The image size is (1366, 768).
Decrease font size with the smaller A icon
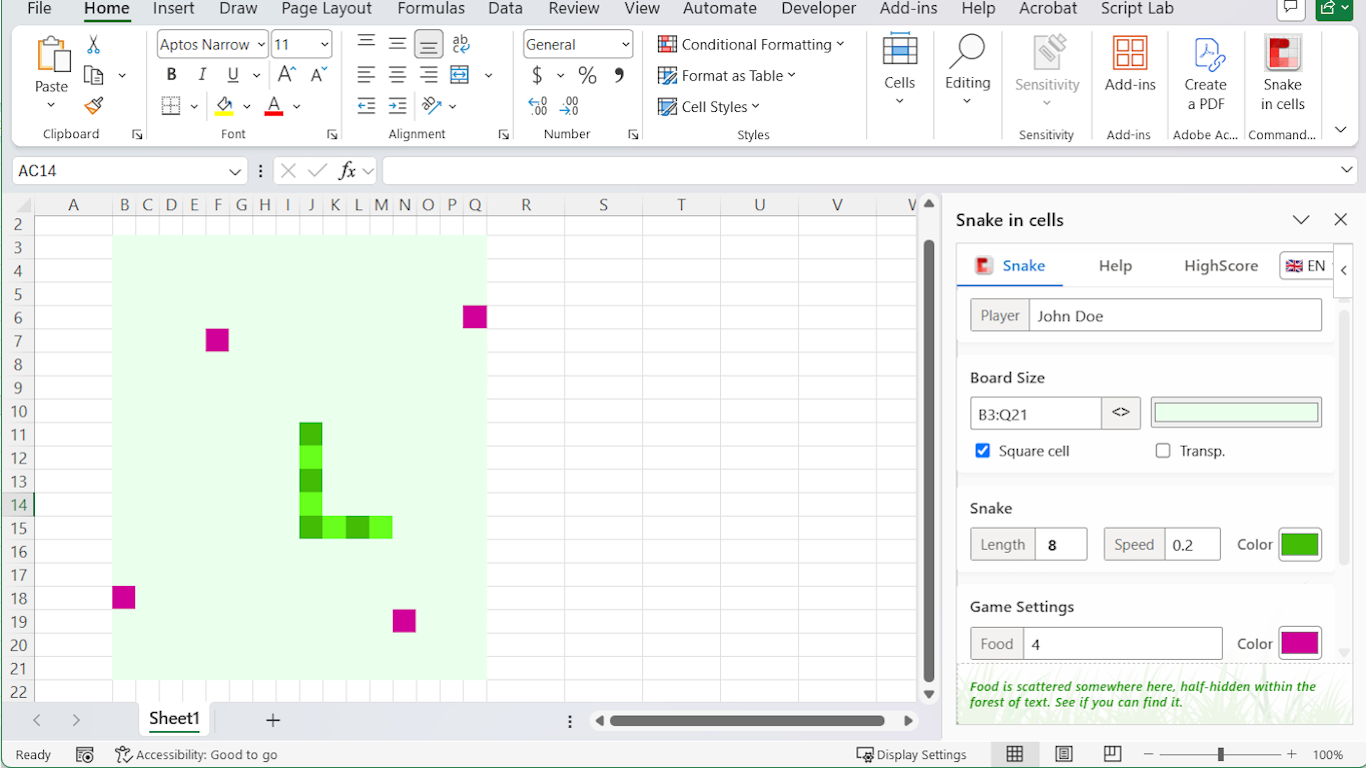coord(318,75)
